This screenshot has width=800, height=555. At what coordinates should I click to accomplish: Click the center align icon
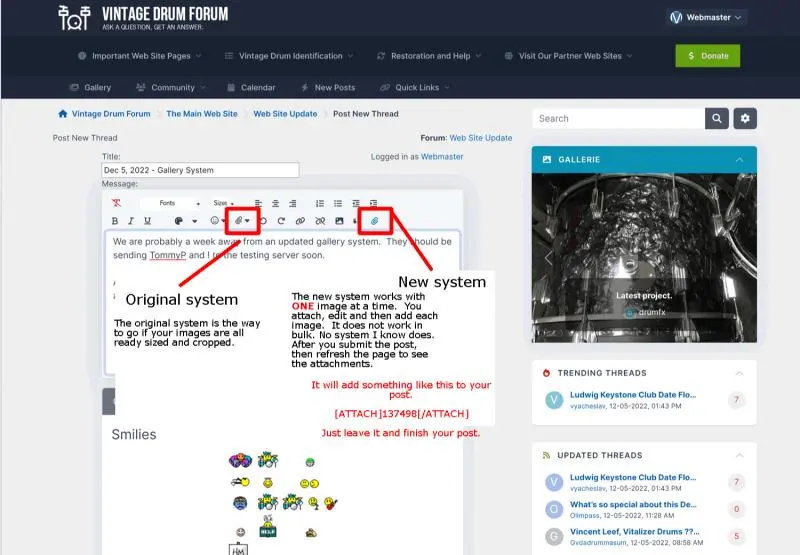[x=276, y=203]
